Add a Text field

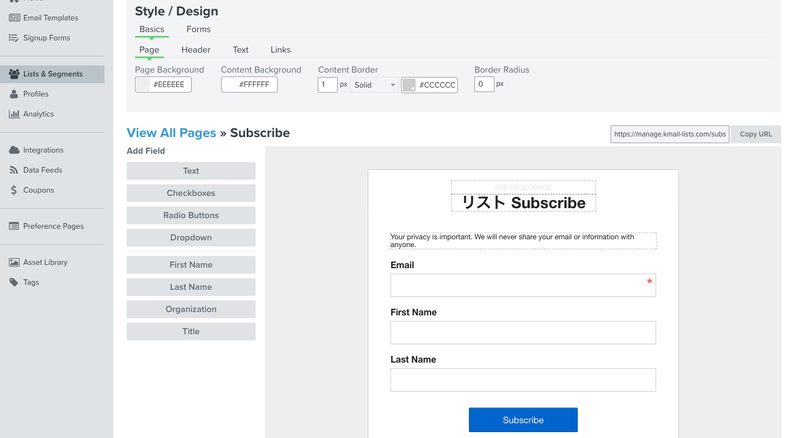point(191,171)
